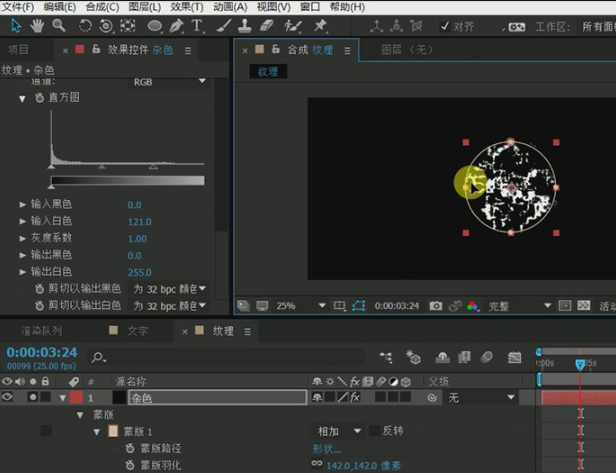Select the Hand tool in toolbar
Screen dimensions: 616x473
(37, 24)
